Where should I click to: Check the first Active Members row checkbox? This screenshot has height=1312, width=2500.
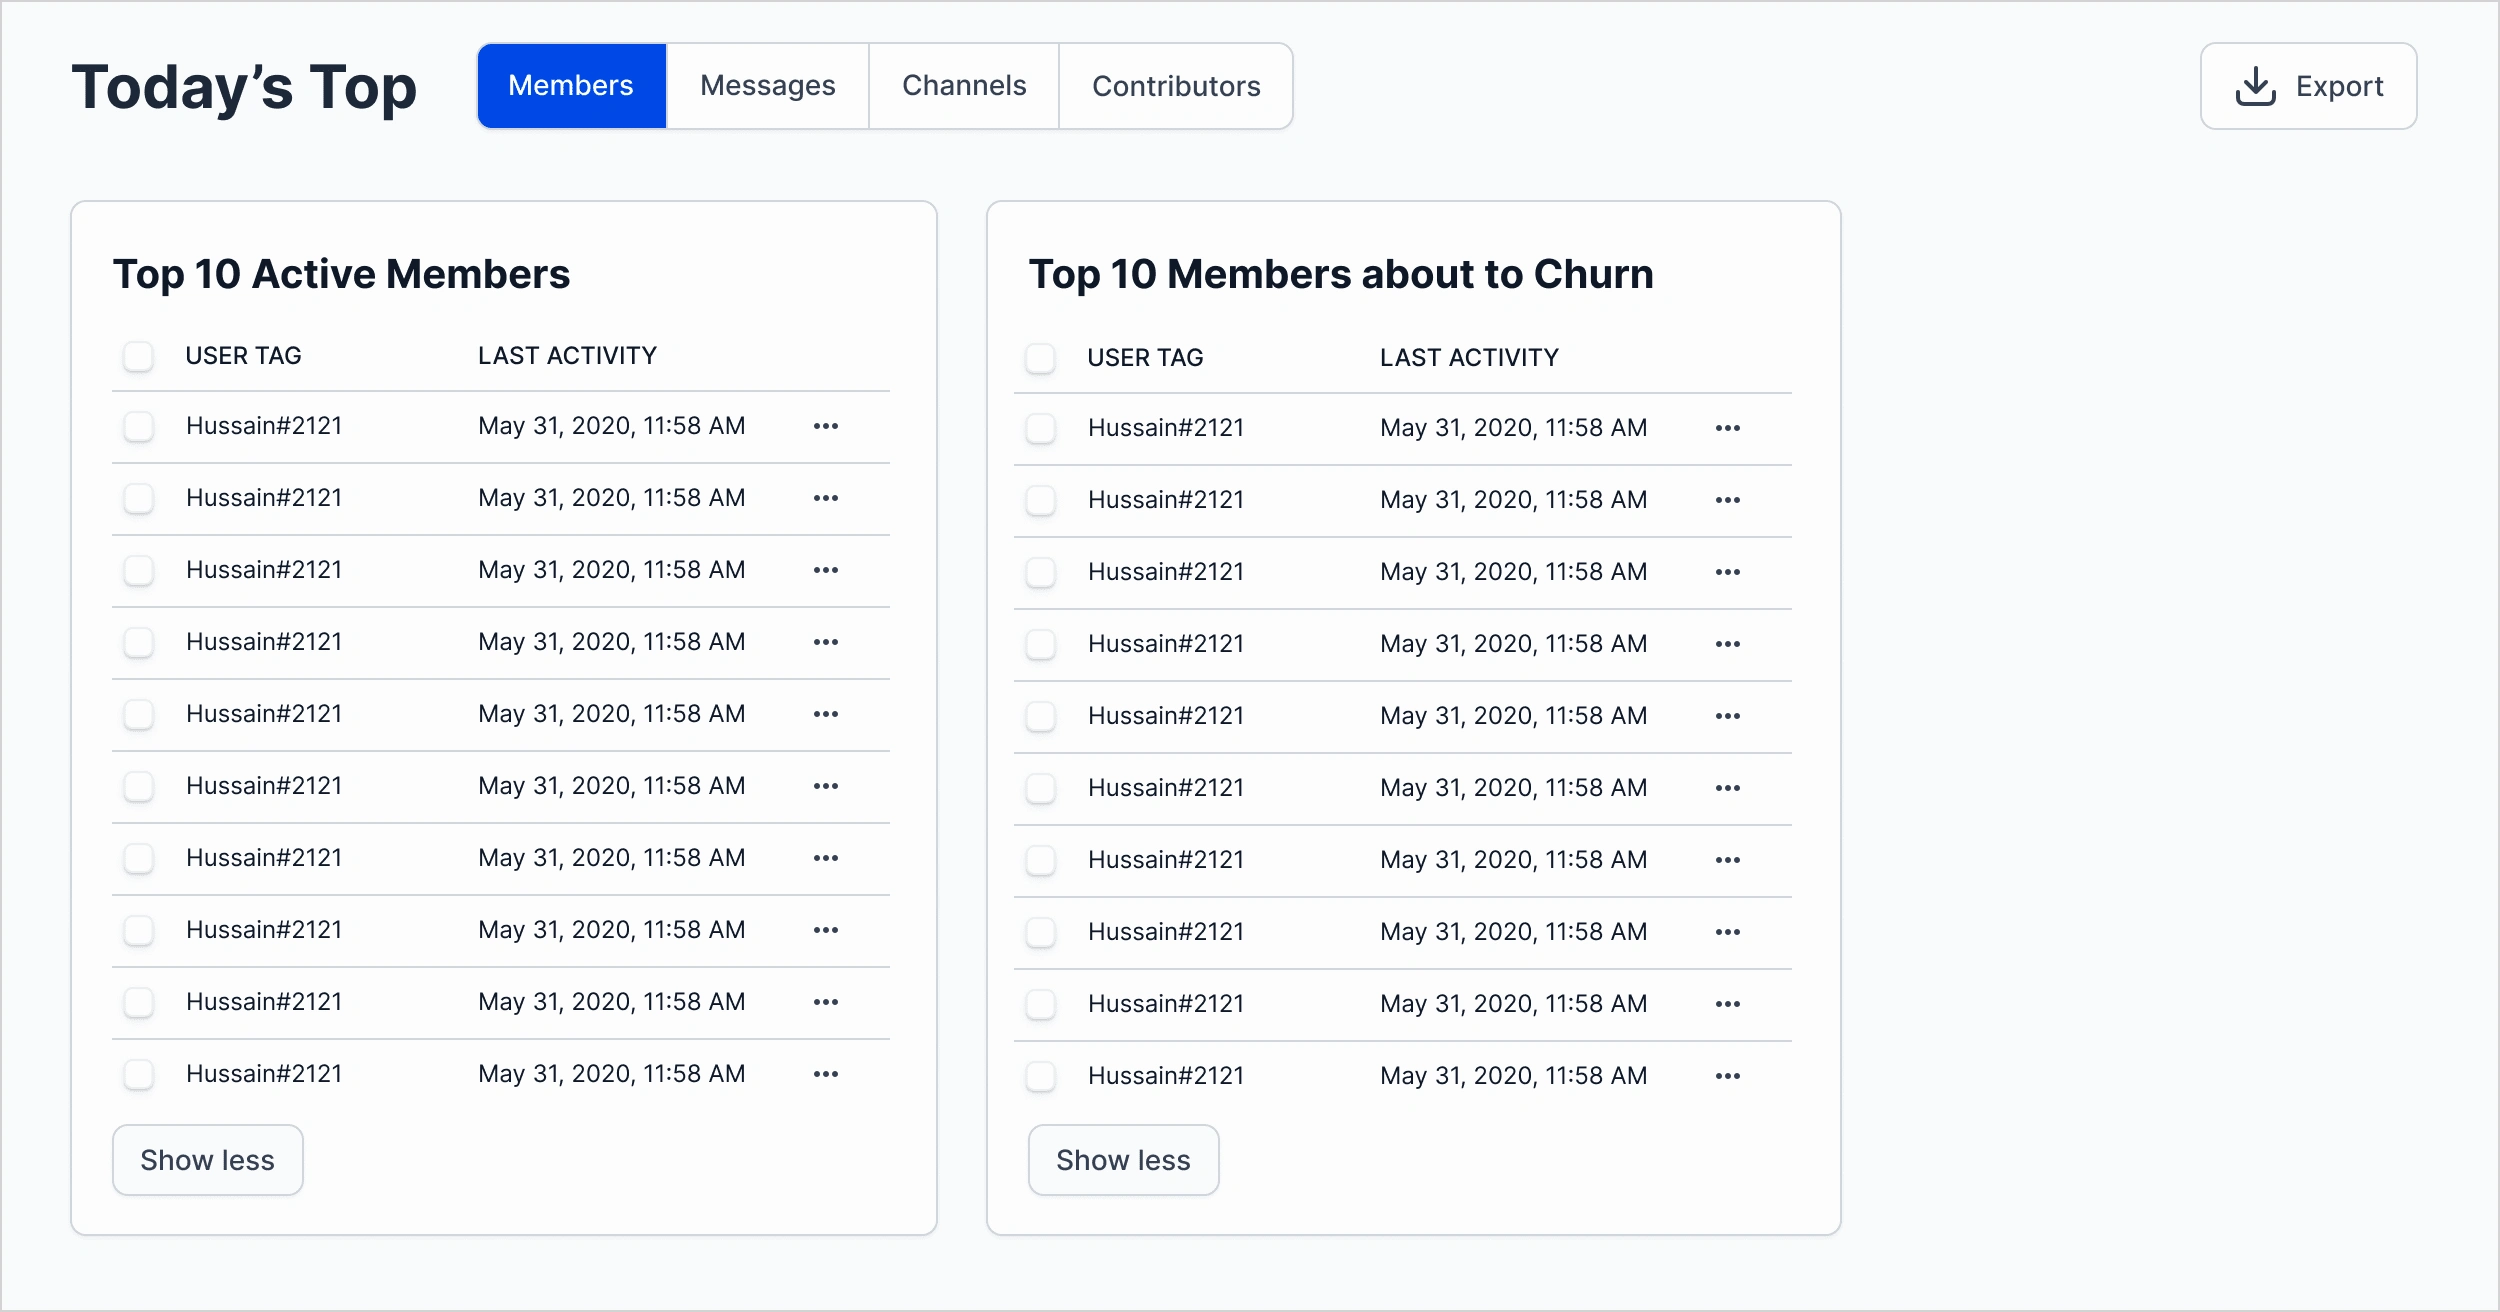click(138, 426)
